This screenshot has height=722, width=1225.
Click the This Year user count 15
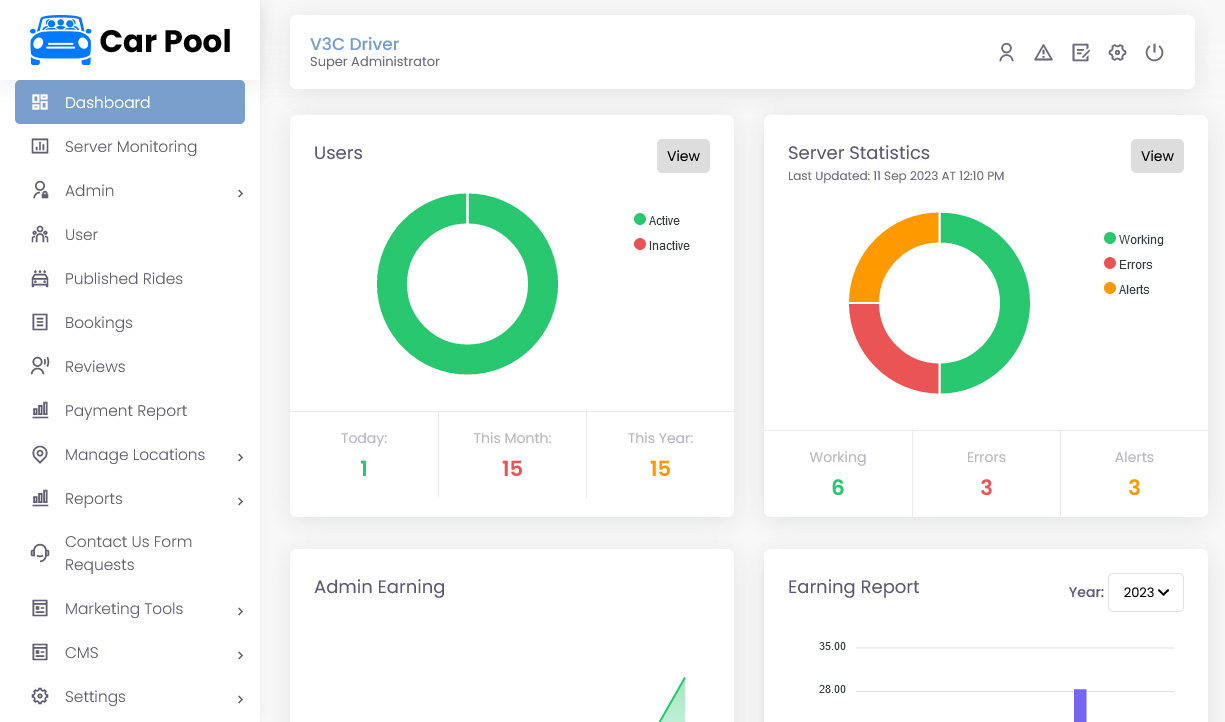click(x=660, y=469)
